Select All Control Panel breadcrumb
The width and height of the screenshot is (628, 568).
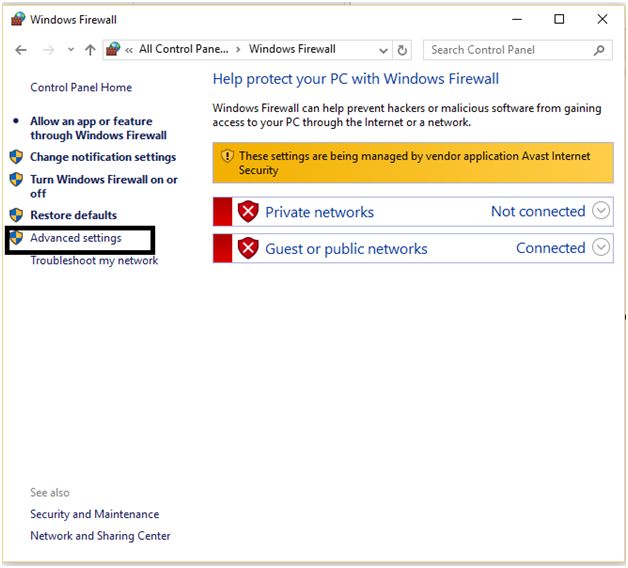184,49
